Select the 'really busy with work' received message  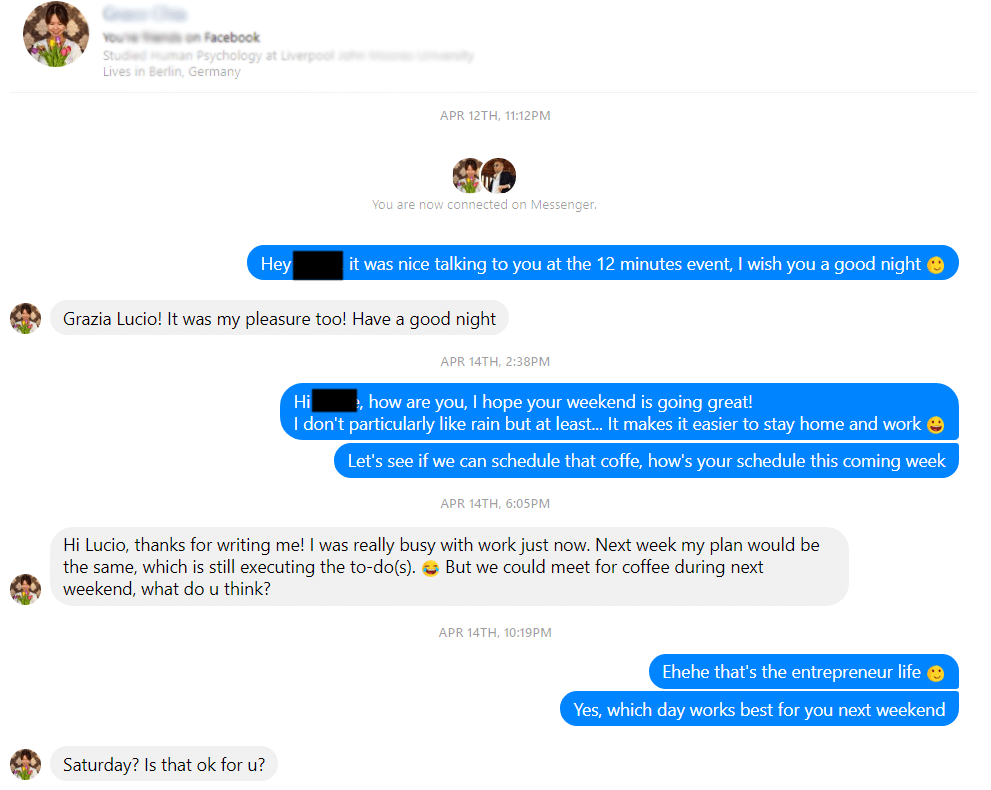449,567
